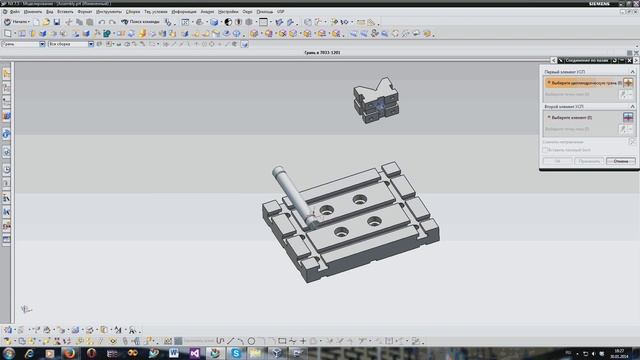
Task: Open the Начало start dropdown
Action: click(17, 22)
